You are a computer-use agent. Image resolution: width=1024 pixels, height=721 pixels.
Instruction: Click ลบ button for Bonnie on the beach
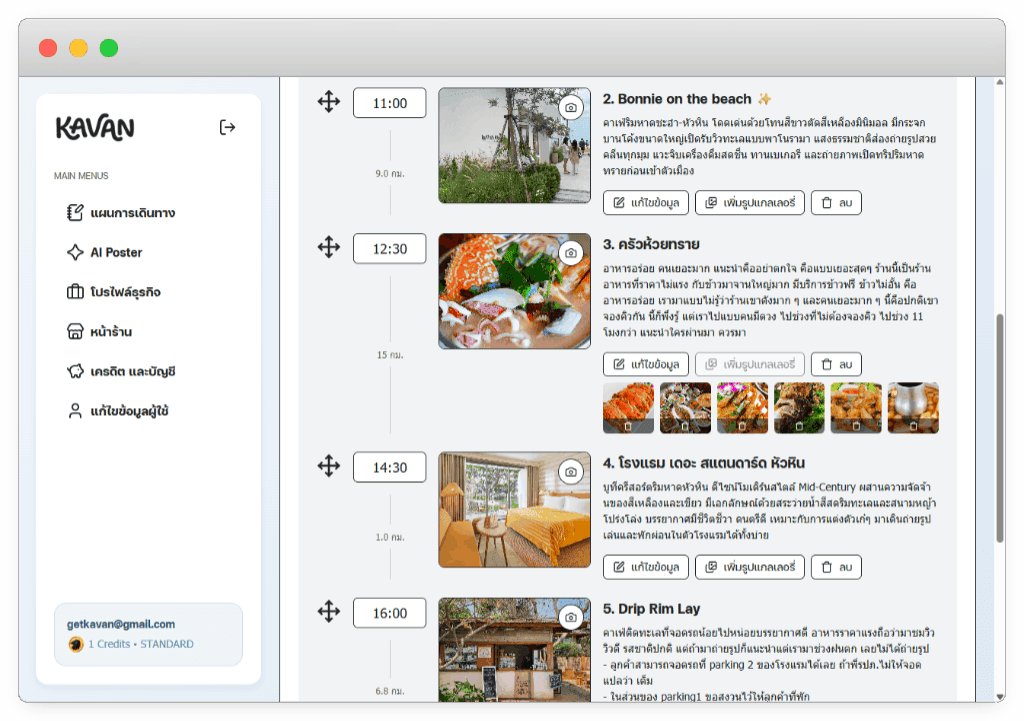click(x=837, y=203)
